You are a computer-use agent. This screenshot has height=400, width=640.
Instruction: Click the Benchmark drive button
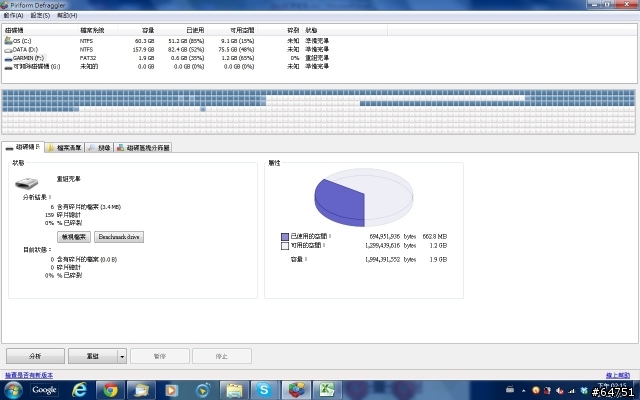point(119,237)
